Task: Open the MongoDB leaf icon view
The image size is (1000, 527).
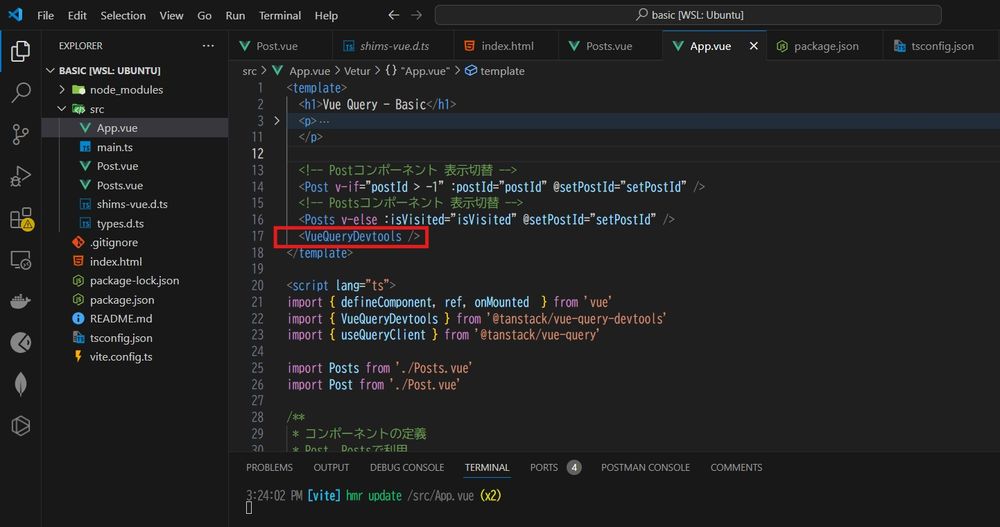Action: tap(20, 384)
